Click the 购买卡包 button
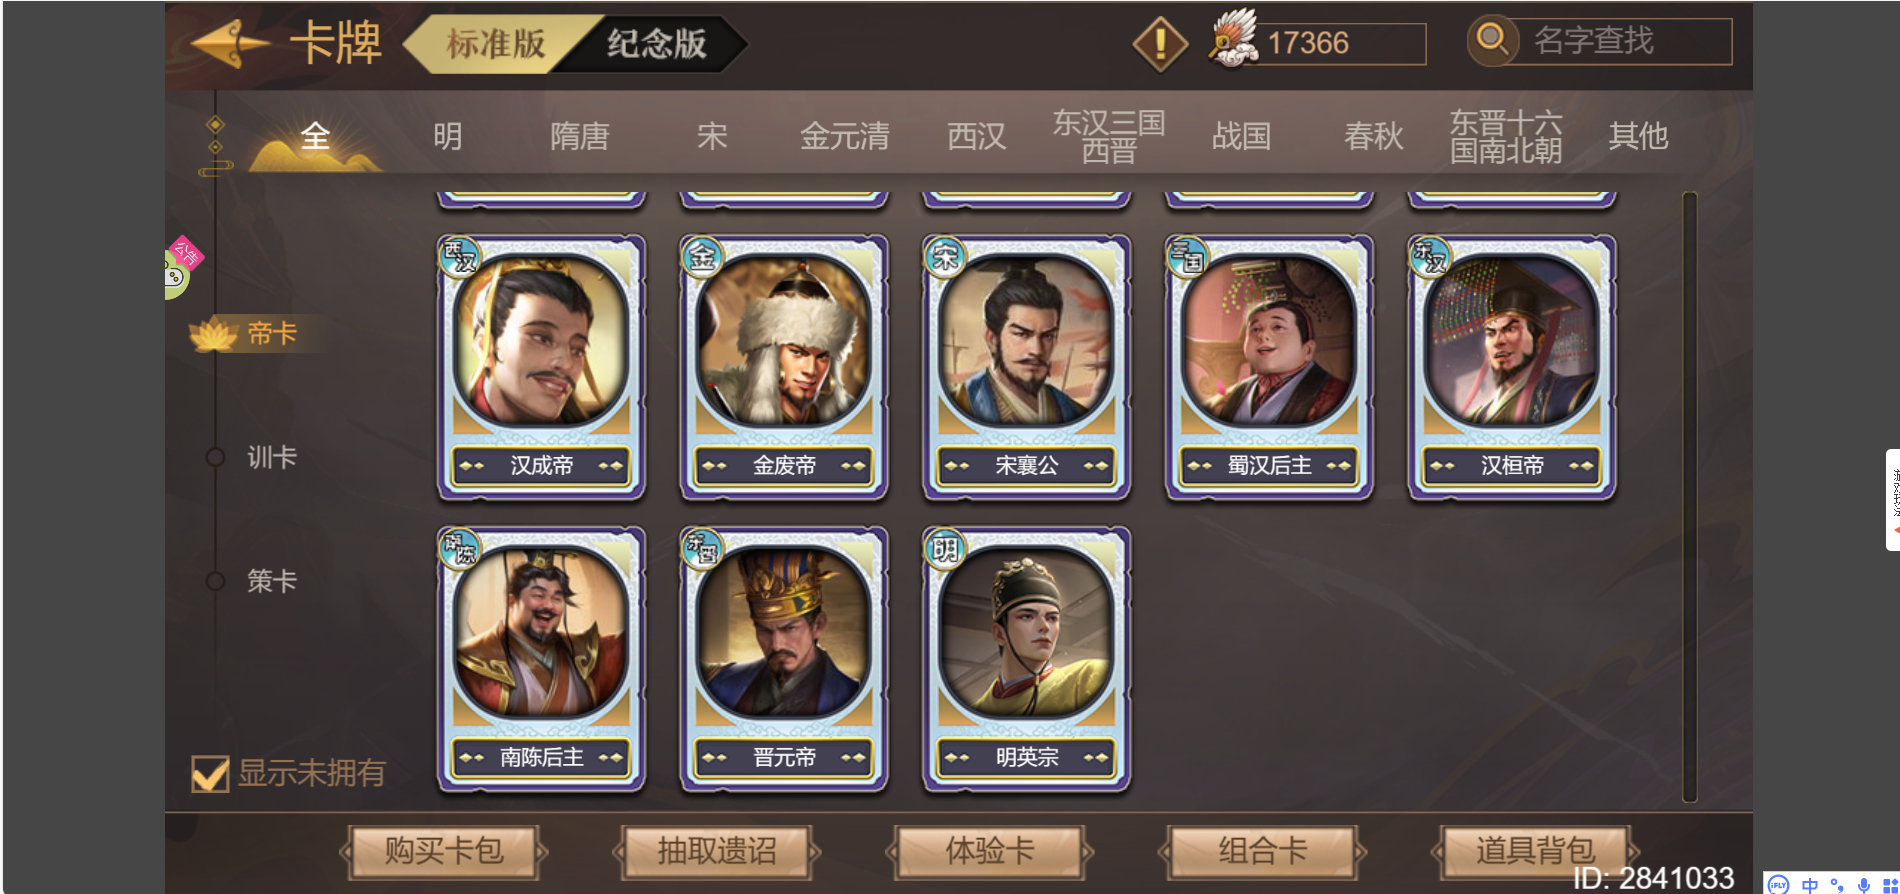Image resolution: width=1900 pixels, height=894 pixels. pos(444,852)
